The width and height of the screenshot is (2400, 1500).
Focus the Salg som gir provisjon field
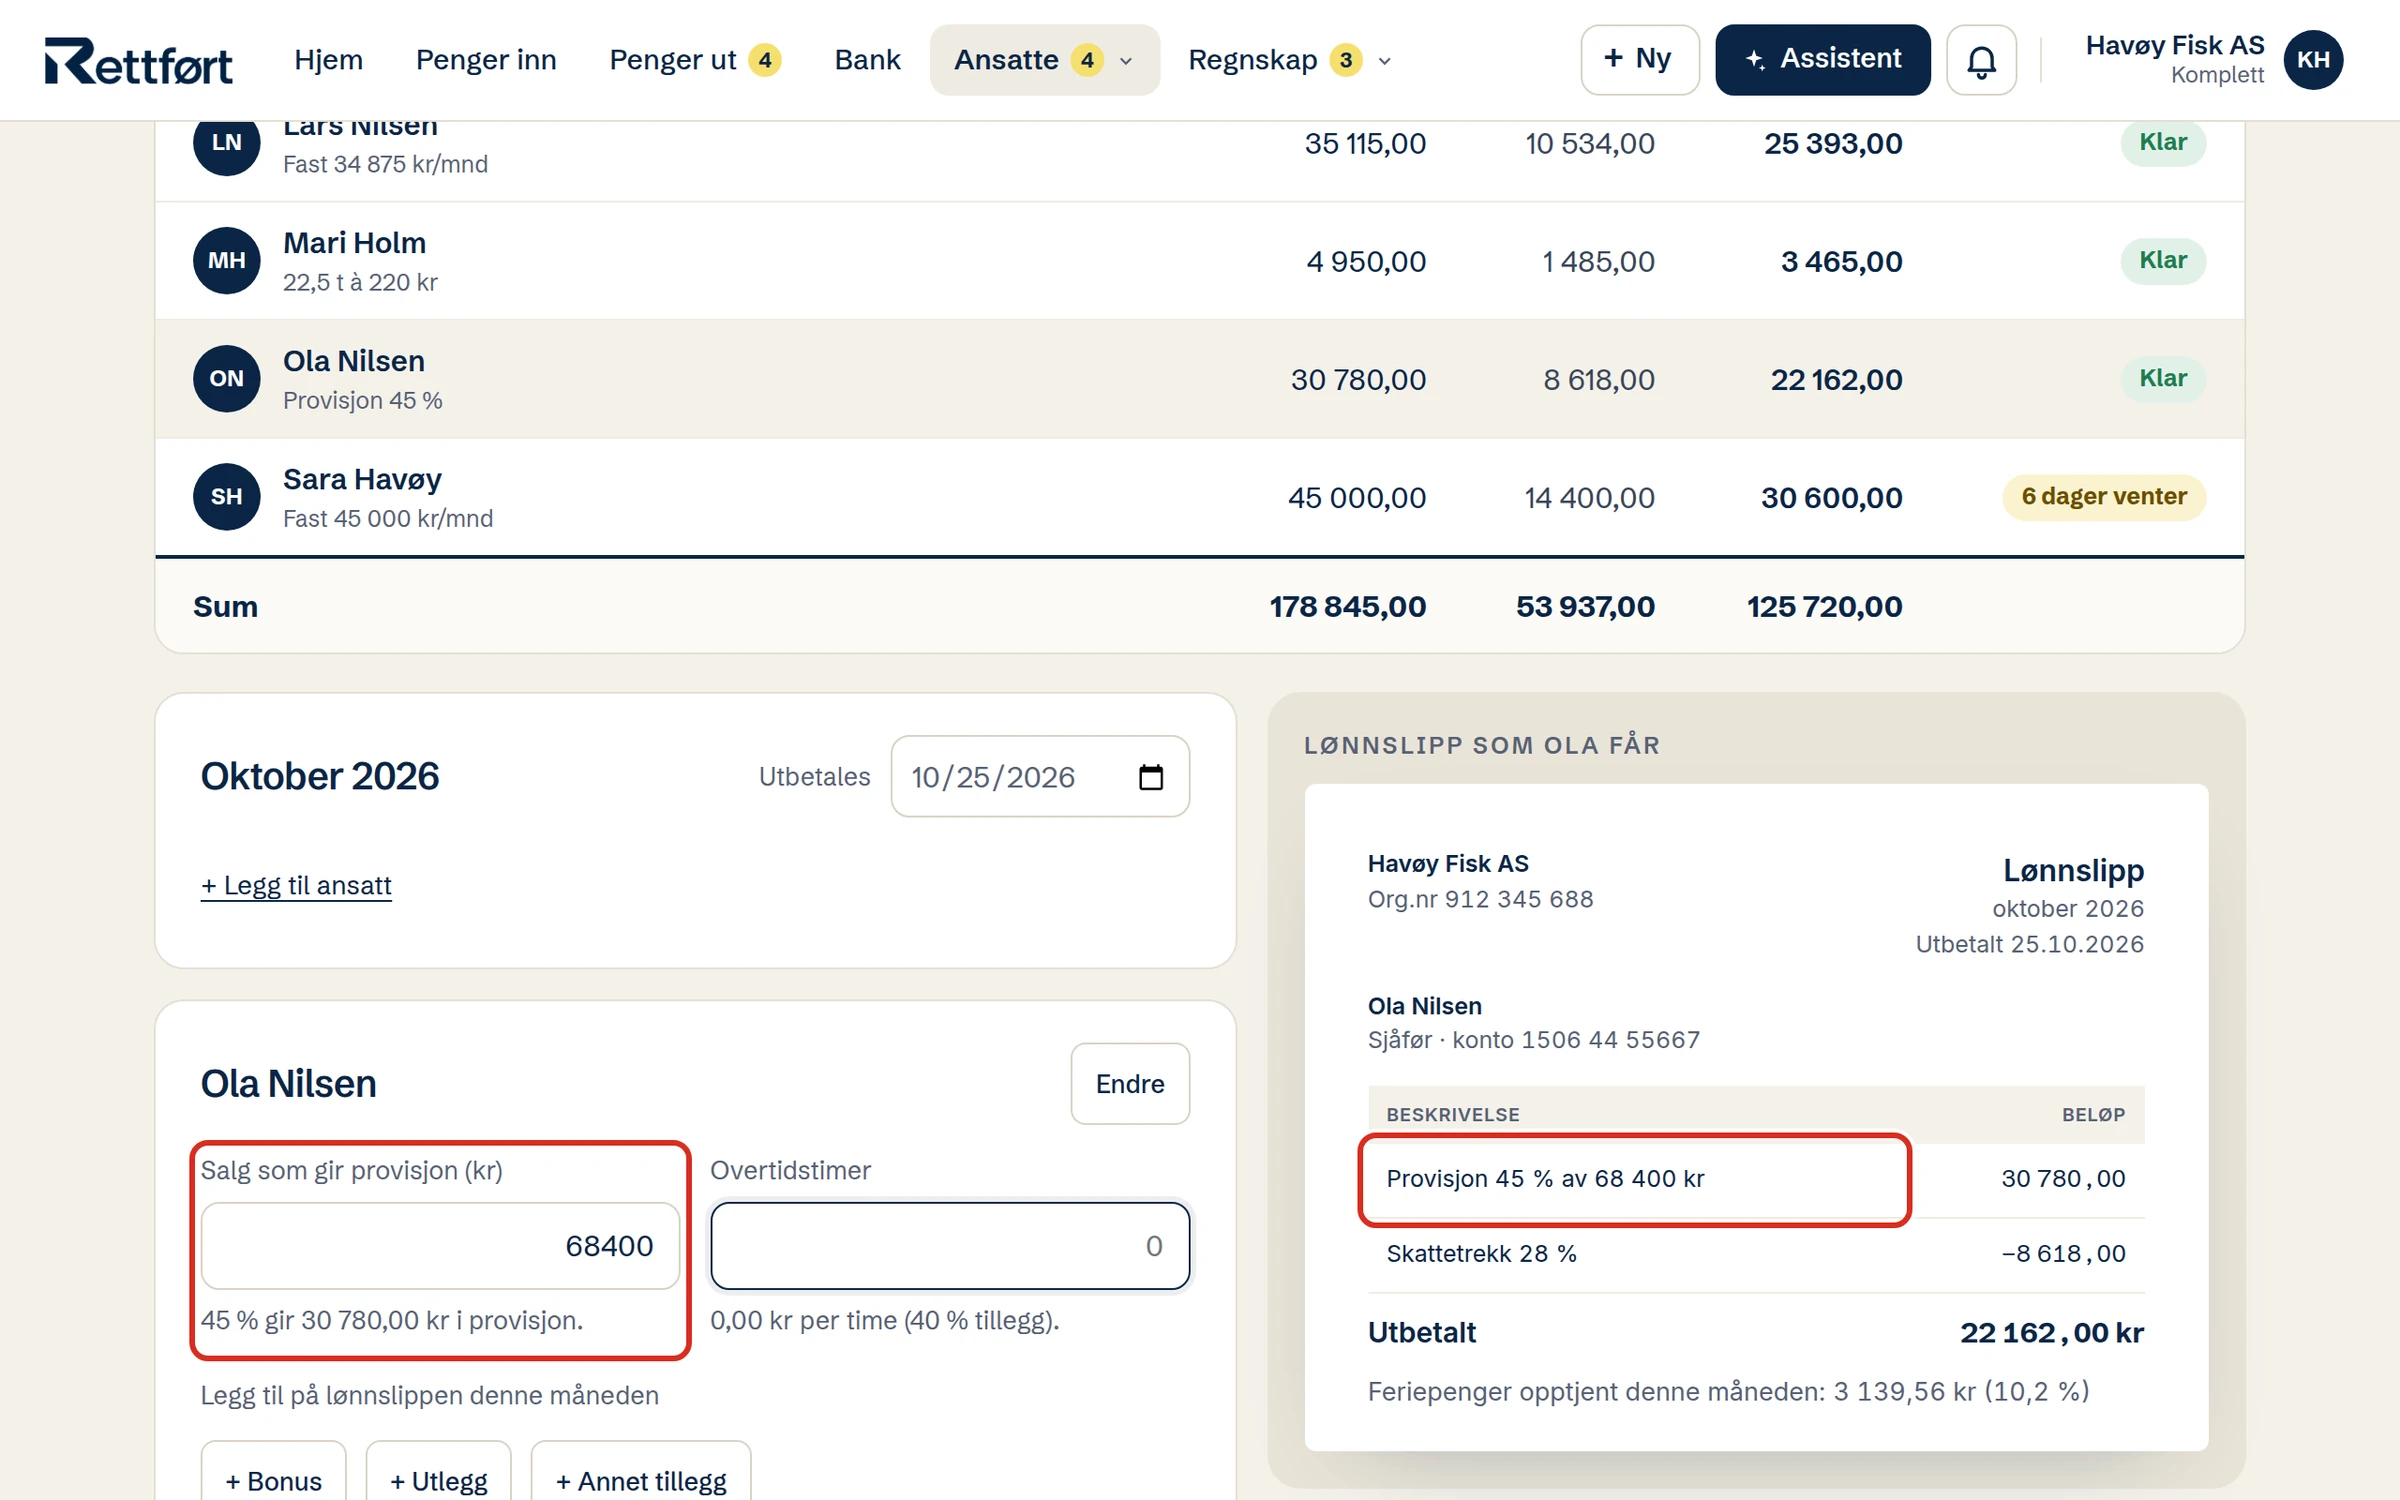(x=440, y=1246)
